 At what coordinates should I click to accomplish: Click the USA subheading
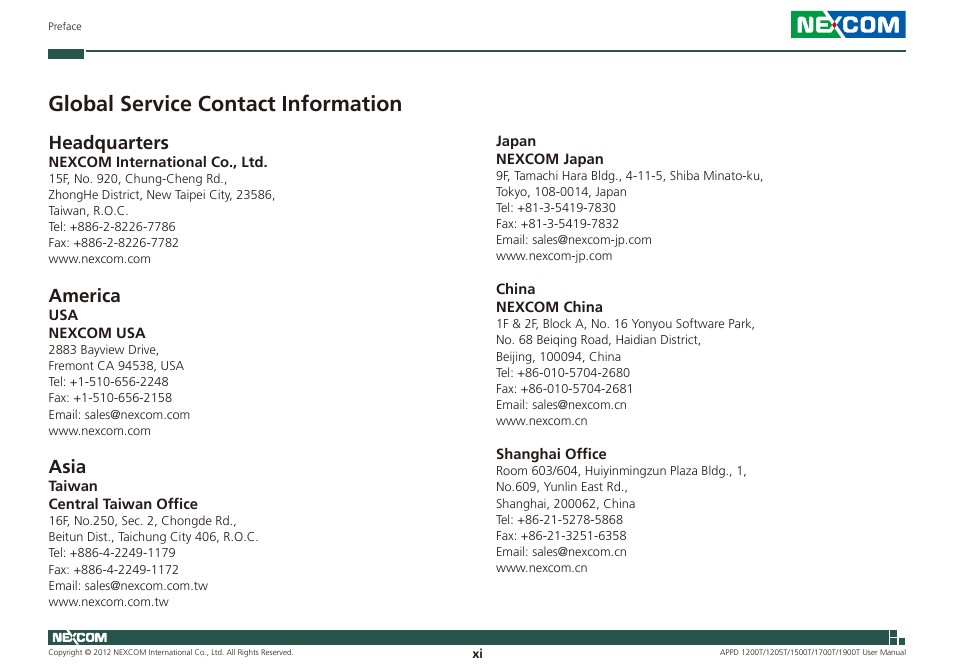click(x=63, y=315)
